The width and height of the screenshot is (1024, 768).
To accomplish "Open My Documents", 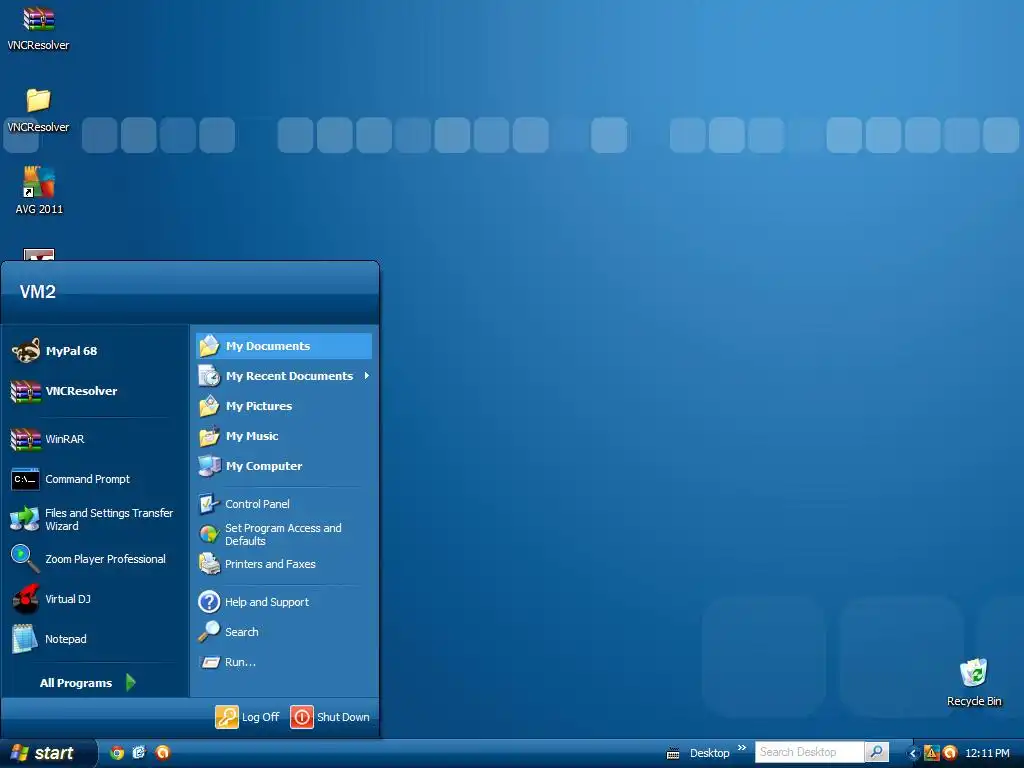I will coord(284,346).
